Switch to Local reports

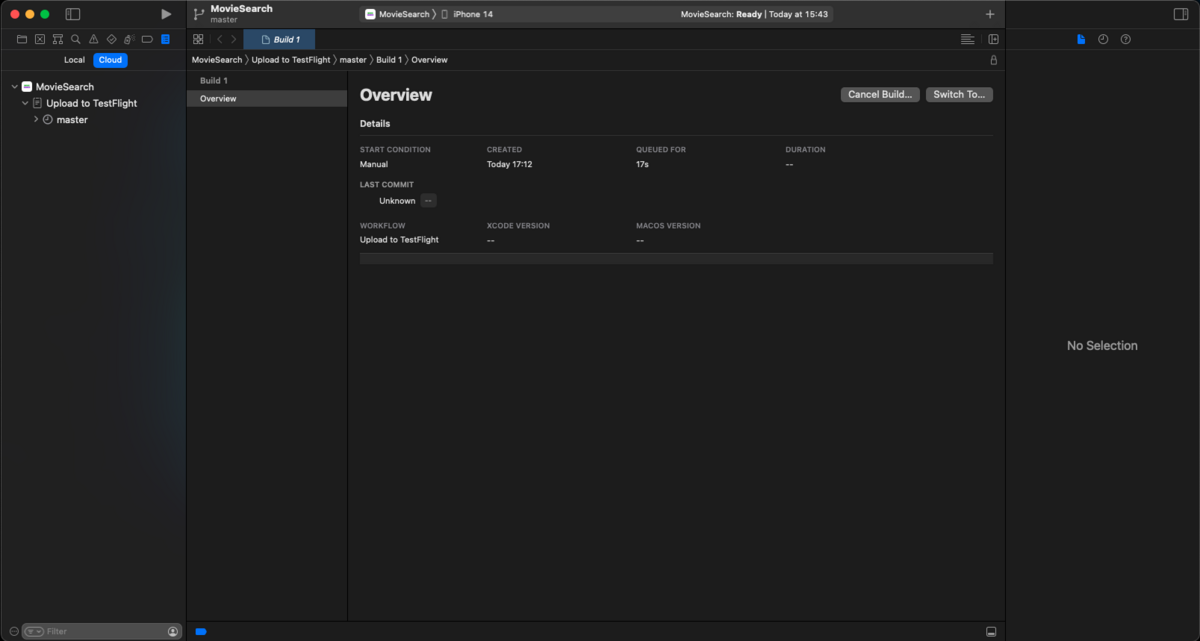(75, 60)
